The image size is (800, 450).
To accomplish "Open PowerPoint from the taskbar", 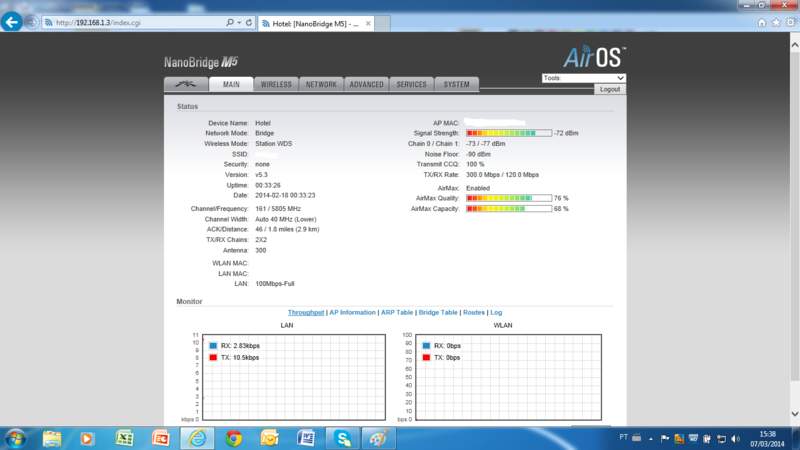I will pyautogui.click(x=160, y=439).
